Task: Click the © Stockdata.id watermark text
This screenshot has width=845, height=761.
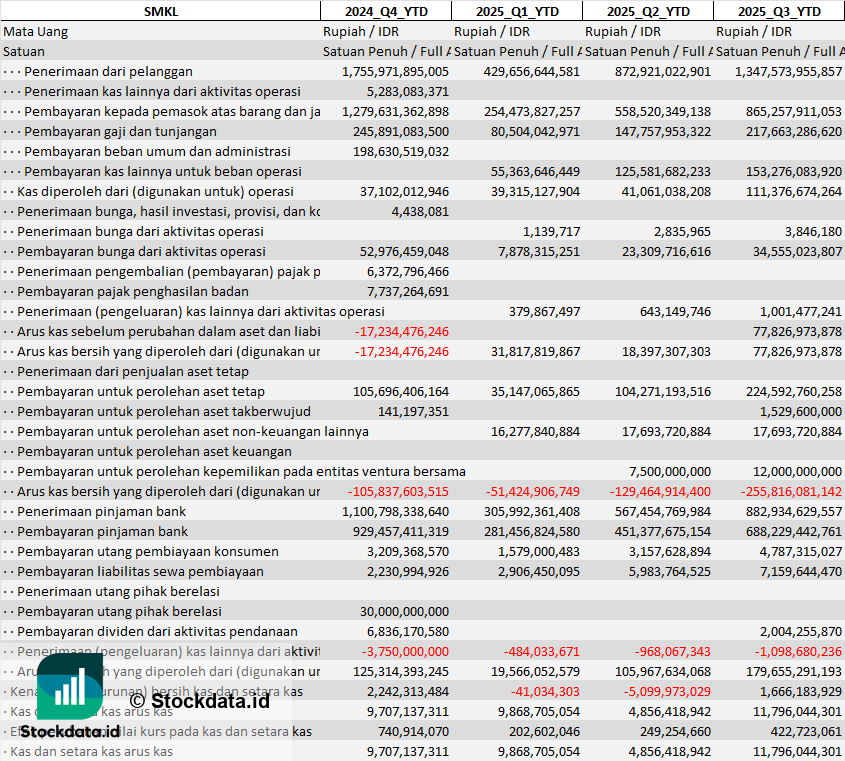Action: (198, 700)
